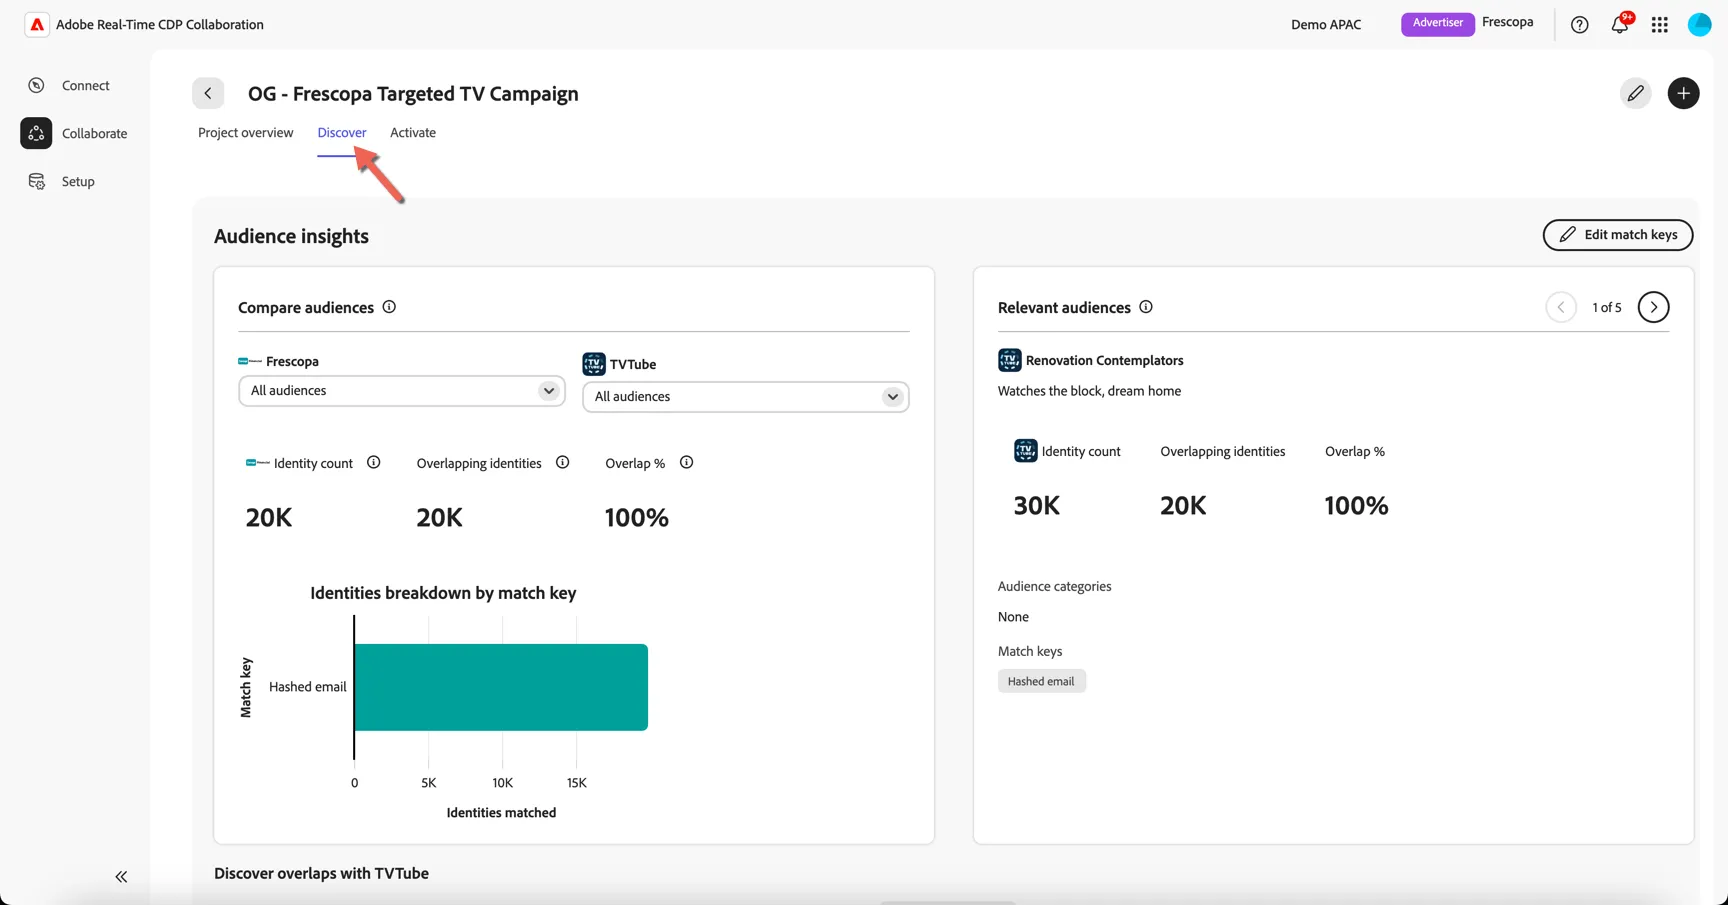Screen dimensions: 1728x905
Task: Show info for Compare audiences
Action: [389, 307]
